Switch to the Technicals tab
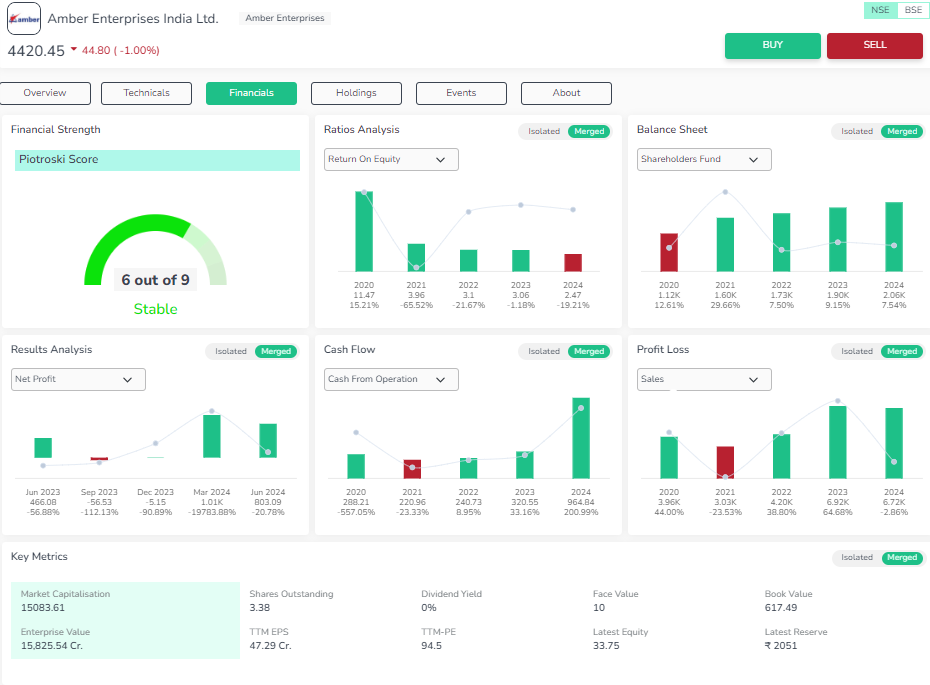The height and width of the screenshot is (685, 930). coord(146,93)
